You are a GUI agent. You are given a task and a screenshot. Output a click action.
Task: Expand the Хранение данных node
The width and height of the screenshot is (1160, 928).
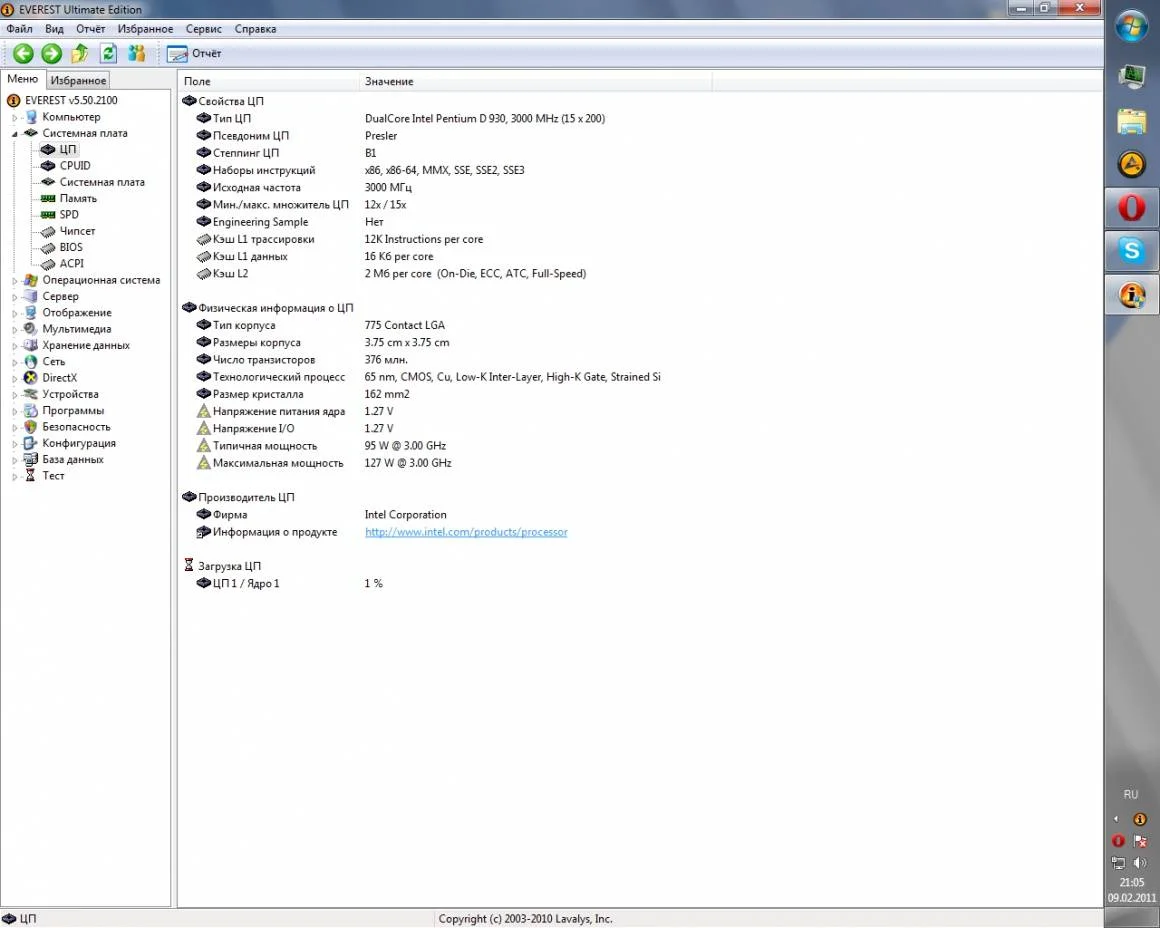14,346
